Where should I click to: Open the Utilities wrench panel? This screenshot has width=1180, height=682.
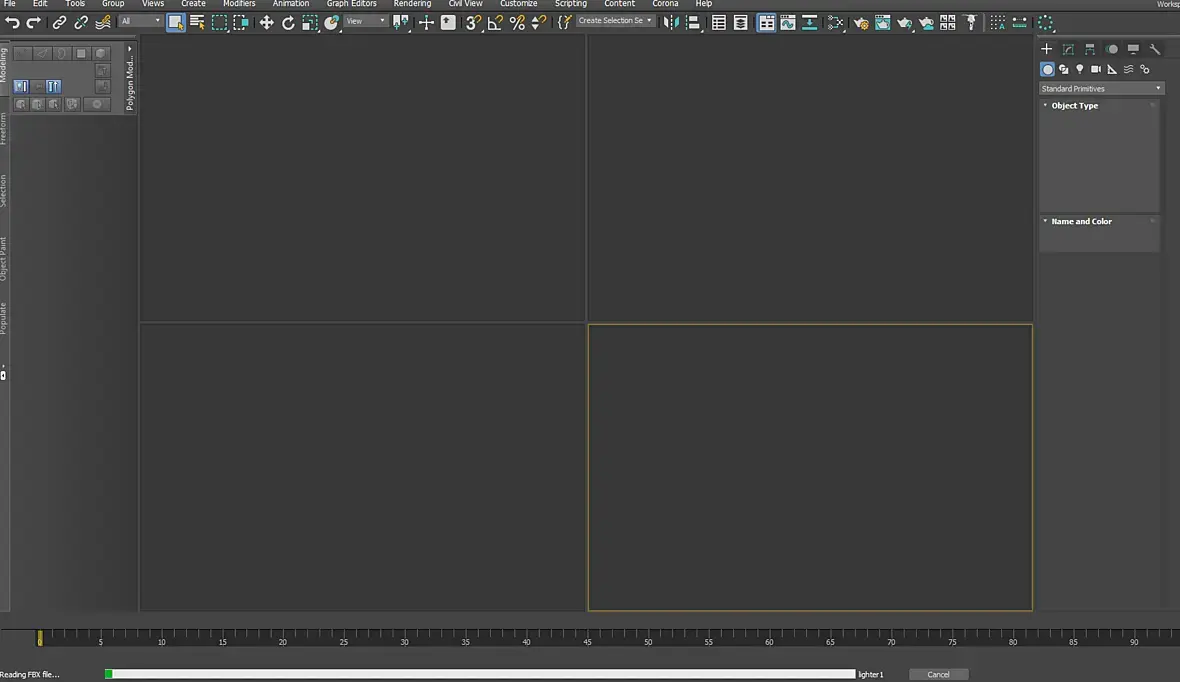(x=1154, y=49)
